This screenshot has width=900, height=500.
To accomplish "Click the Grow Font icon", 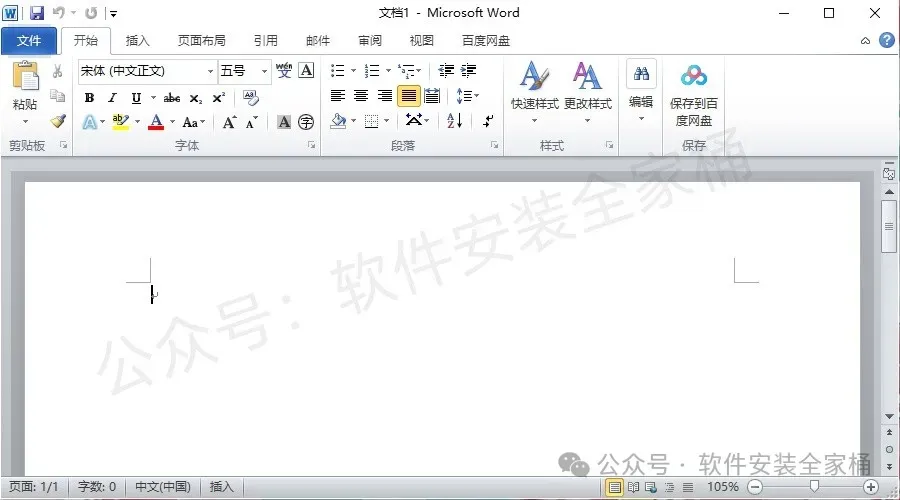I will [229, 122].
